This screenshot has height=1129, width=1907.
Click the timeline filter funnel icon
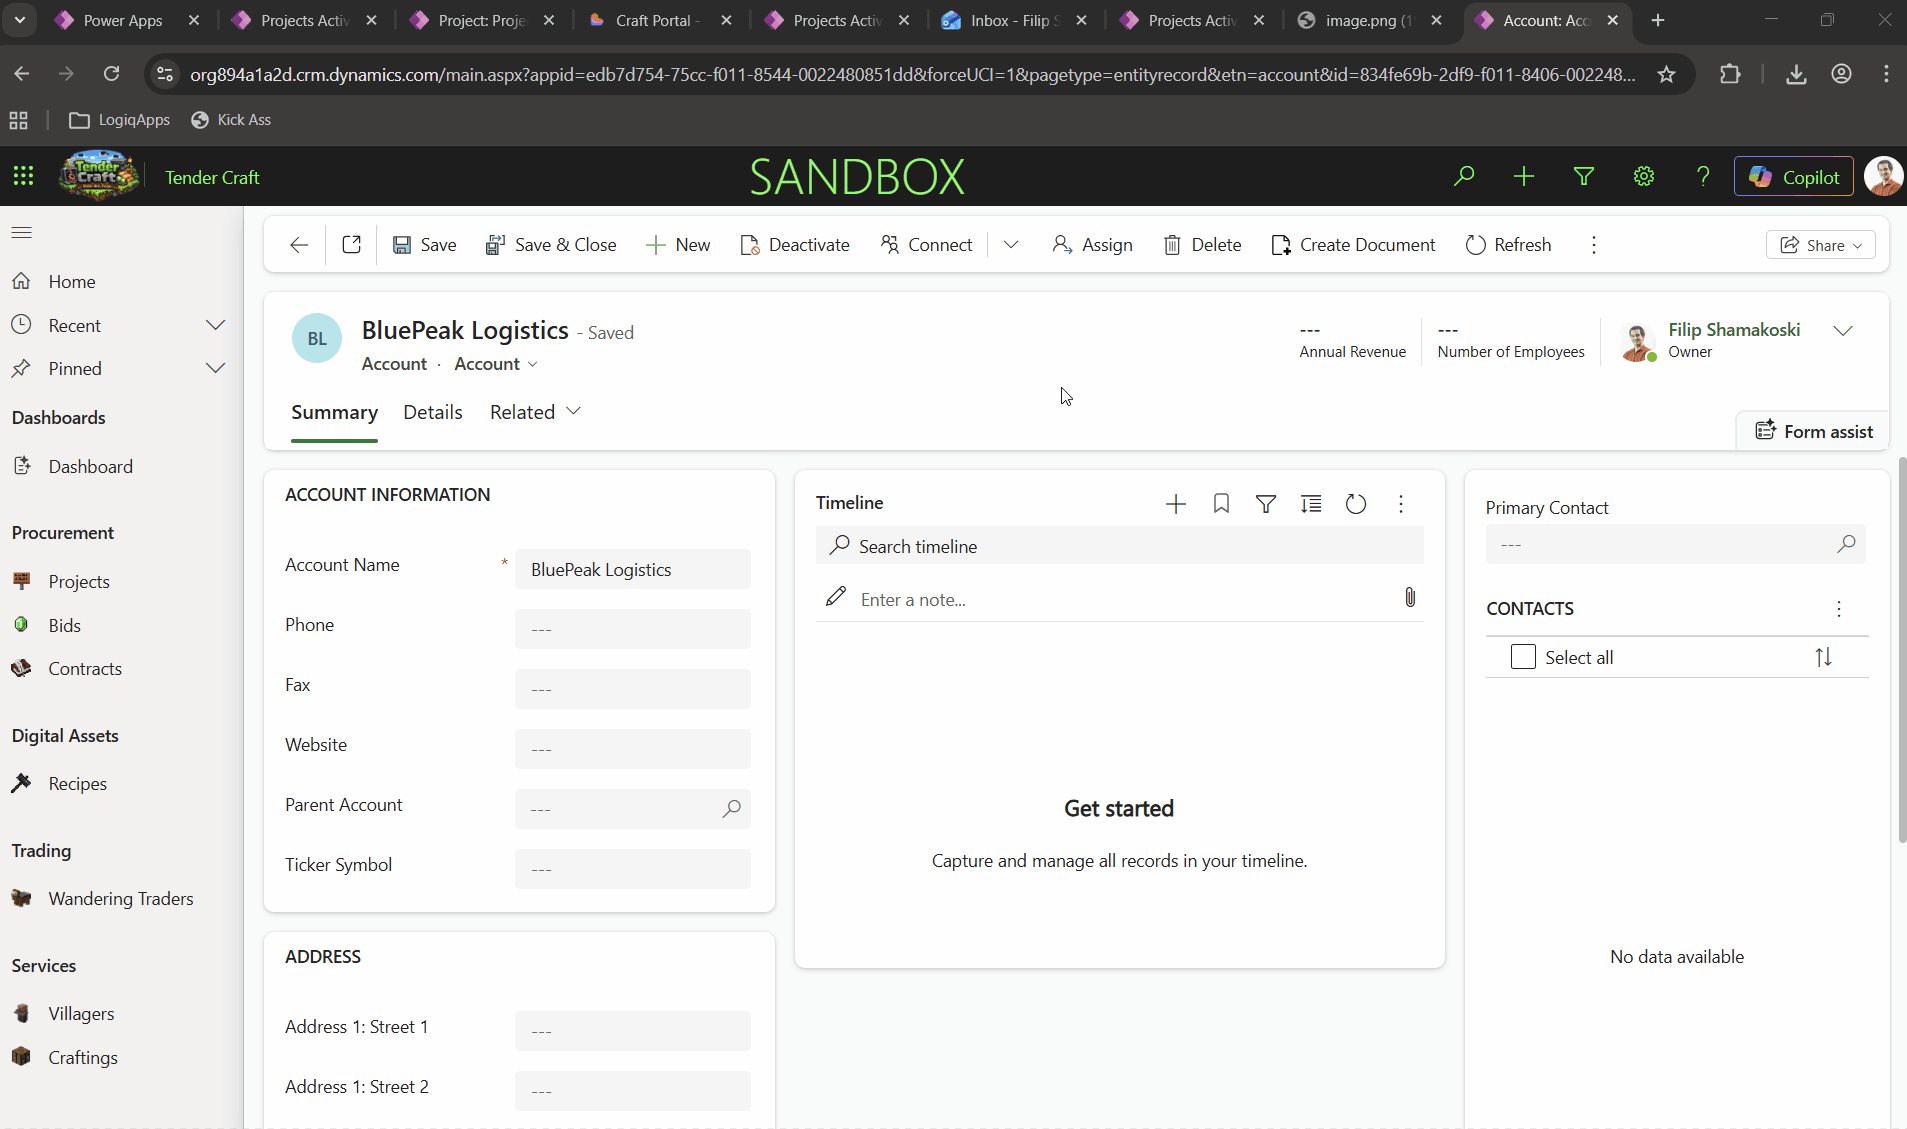tap(1266, 504)
